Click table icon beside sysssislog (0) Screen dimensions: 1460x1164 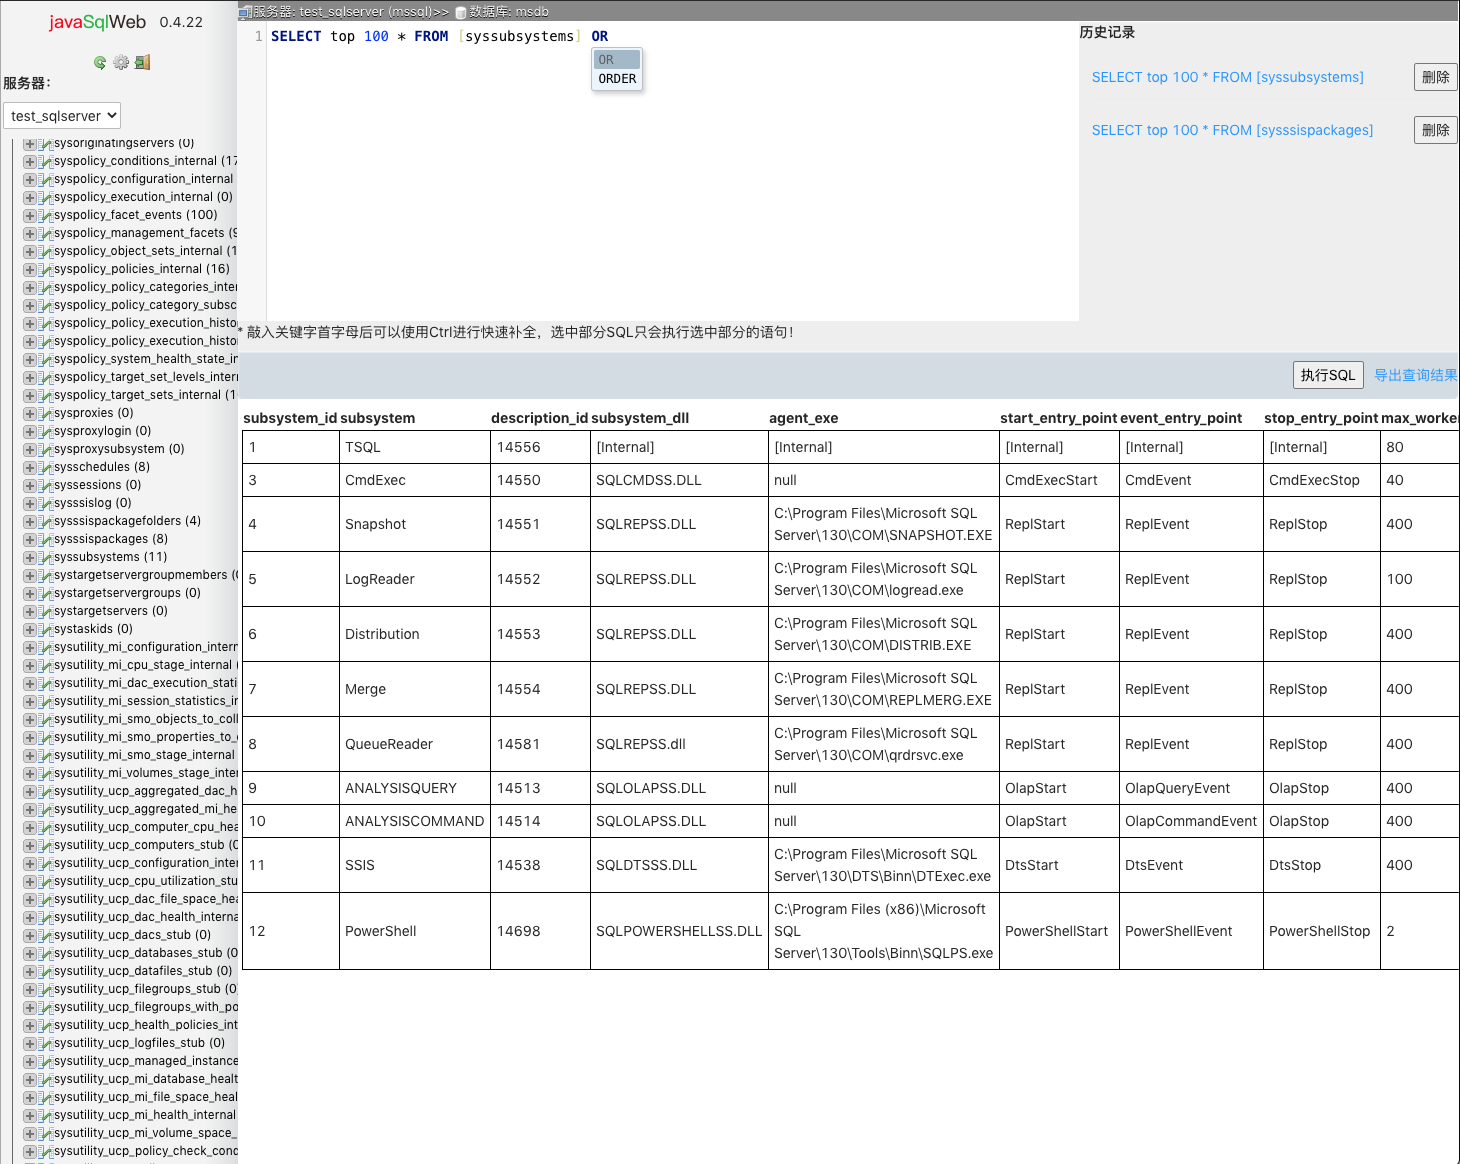coord(46,504)
